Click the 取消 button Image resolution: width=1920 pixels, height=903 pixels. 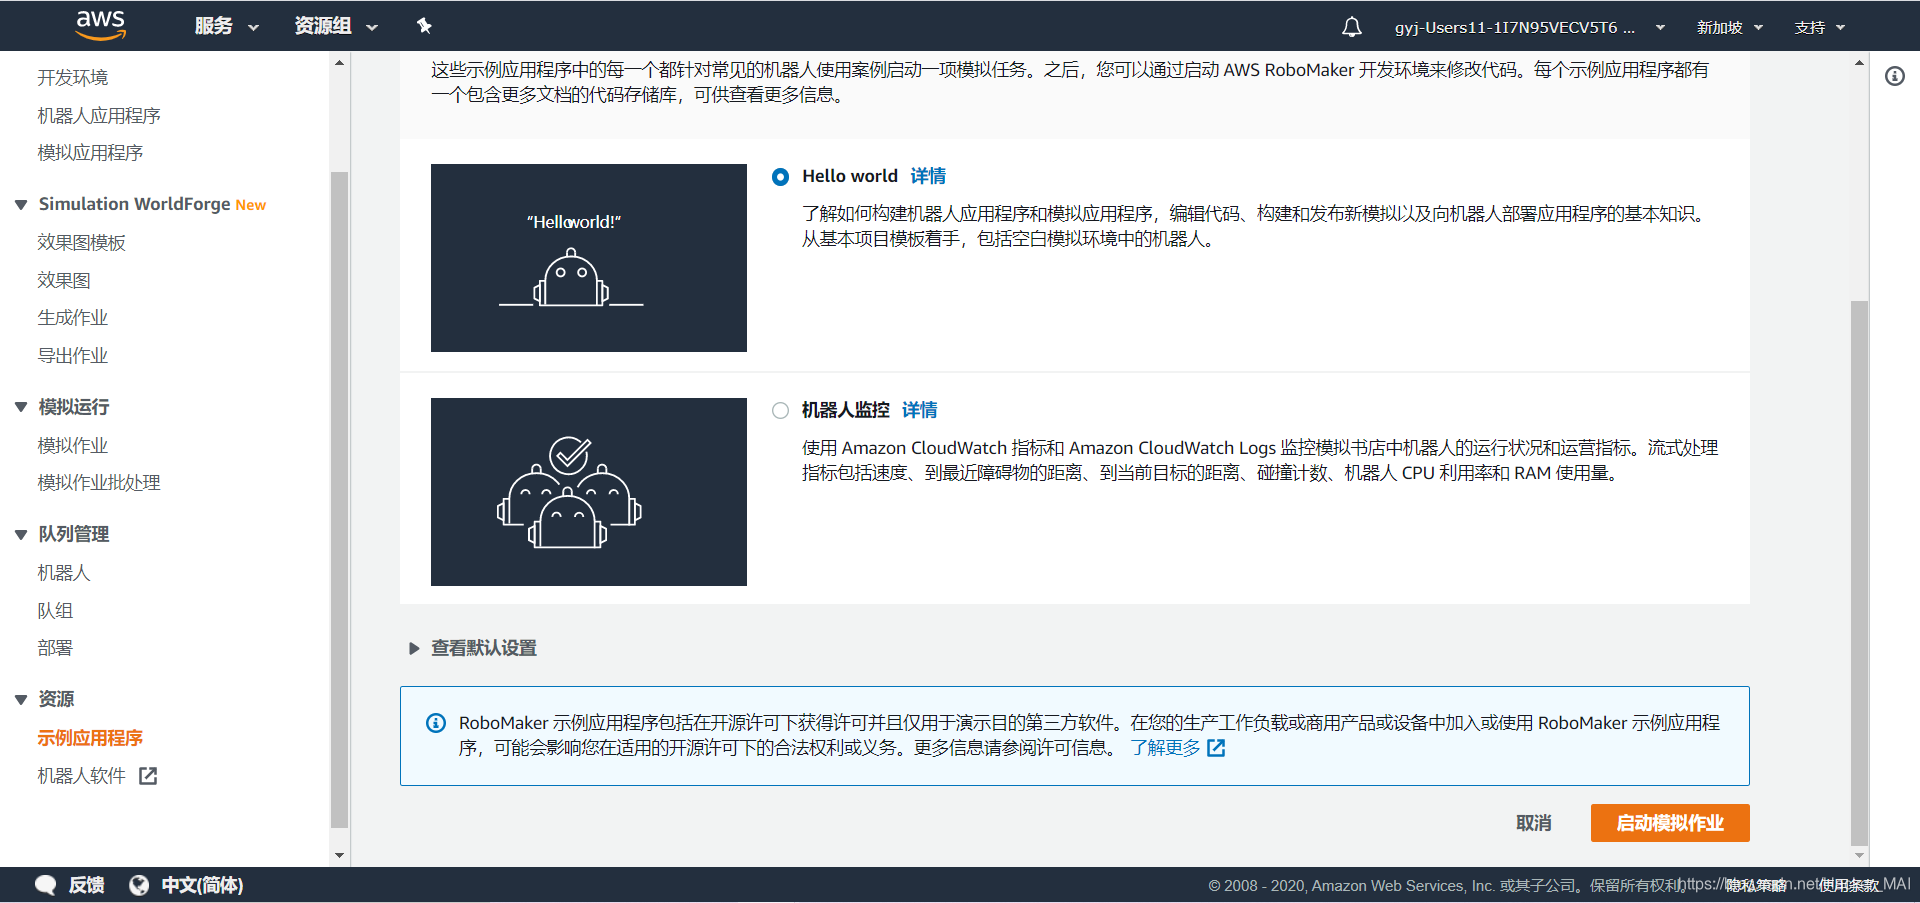(1534, 823)
